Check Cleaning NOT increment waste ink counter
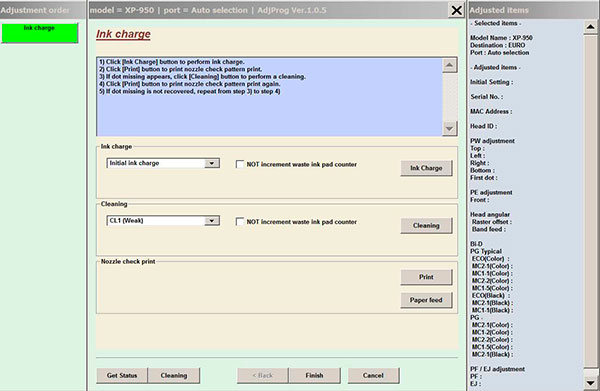This screenshot has width=600, height=391. pos(240,222)
